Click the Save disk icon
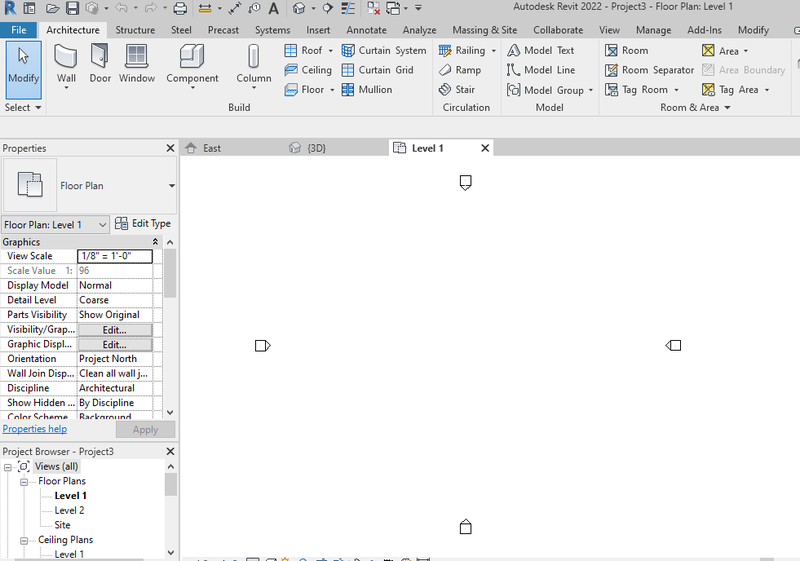 [x=72, y=8]
